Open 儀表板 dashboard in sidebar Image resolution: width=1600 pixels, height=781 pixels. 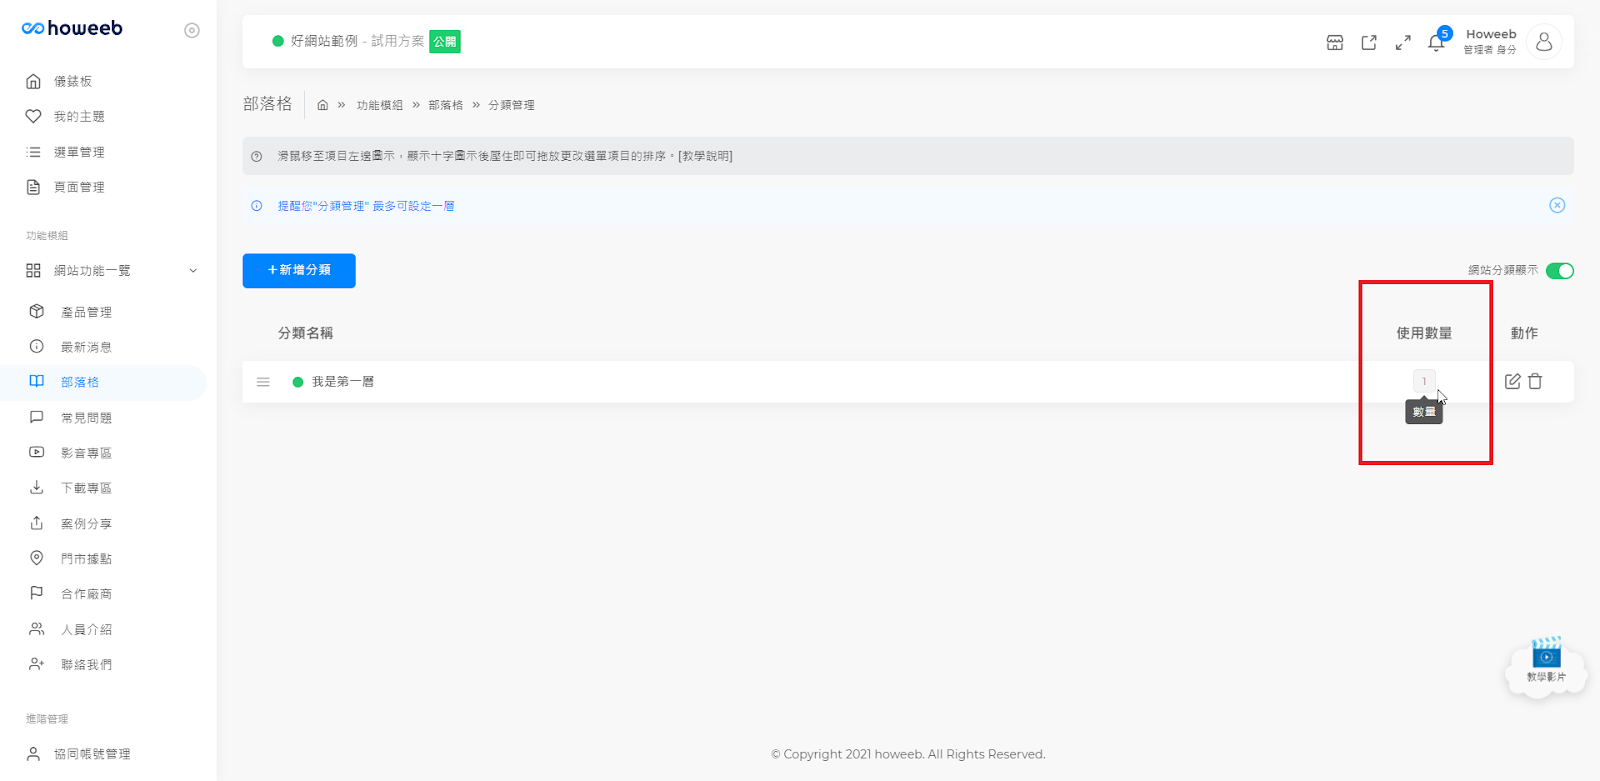(x=72, y=81)
